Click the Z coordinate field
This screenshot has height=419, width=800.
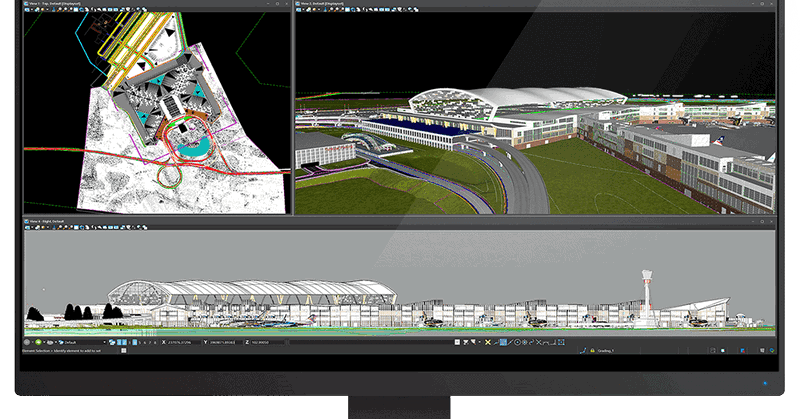pos(267,342)
